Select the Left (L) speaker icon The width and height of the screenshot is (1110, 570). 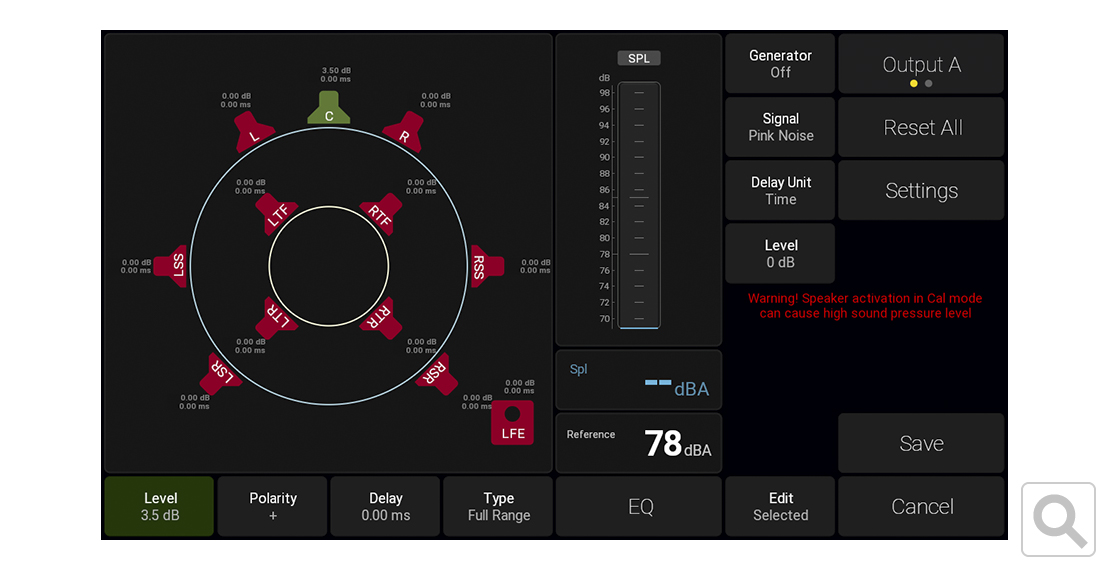click(254, 132)
